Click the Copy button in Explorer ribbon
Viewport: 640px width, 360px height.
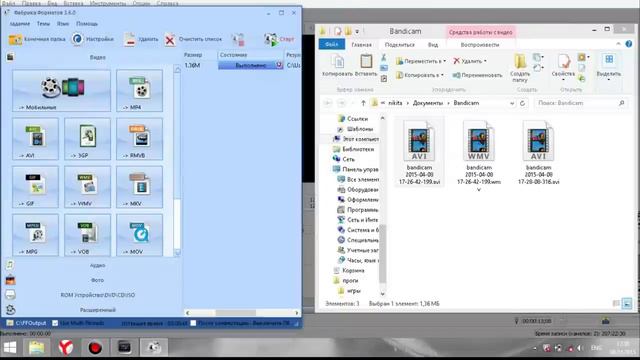pyautogui.click(x=338, y=65)
